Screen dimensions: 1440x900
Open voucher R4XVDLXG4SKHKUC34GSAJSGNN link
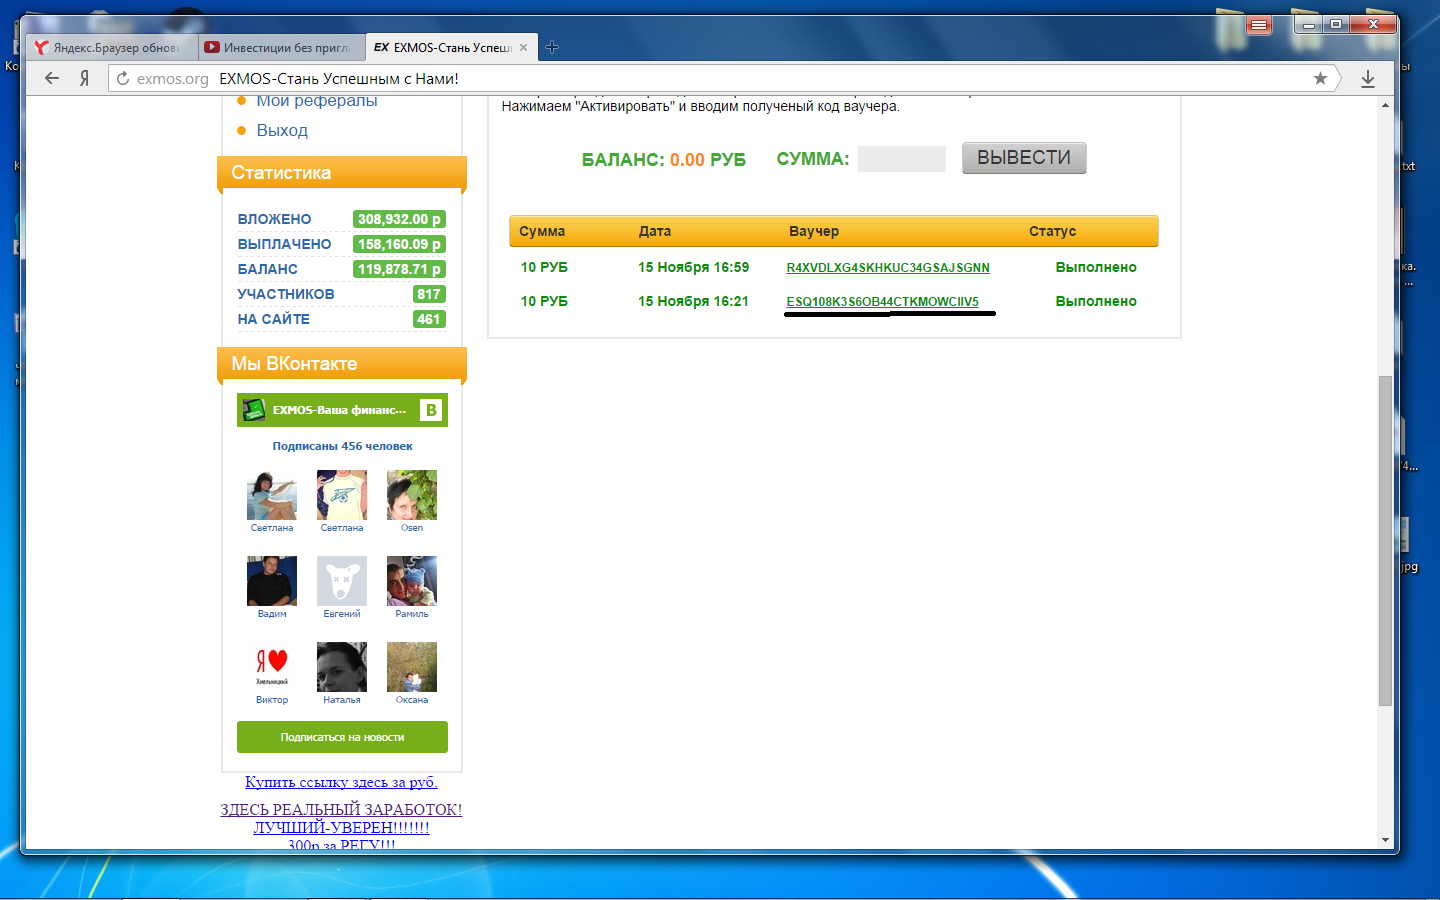(x=888, y=268)
